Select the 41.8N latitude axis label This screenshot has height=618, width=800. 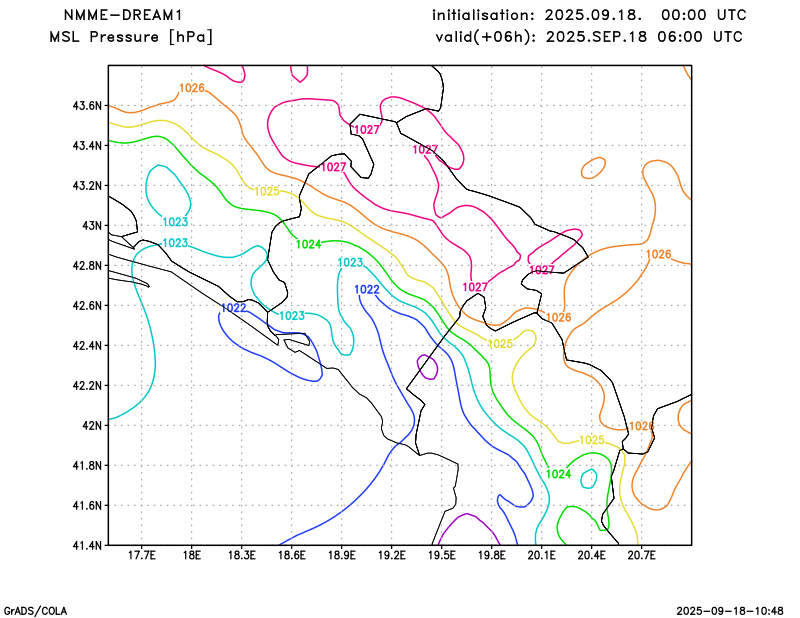pyautogui.click(x=87, y=465)
